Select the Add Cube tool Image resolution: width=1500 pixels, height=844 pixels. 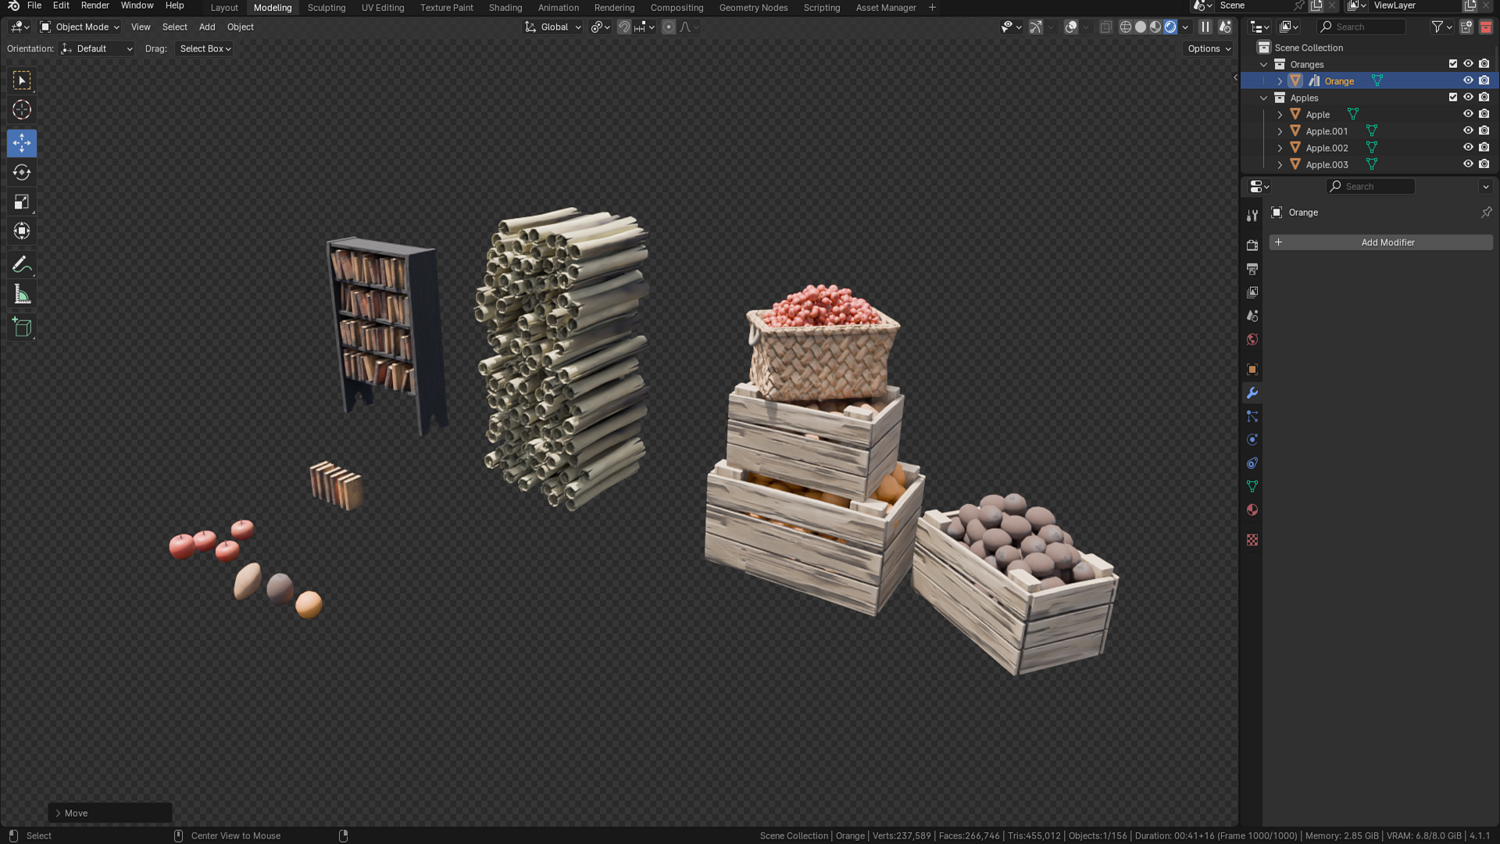pyautogui.click(x=22, y=327)
